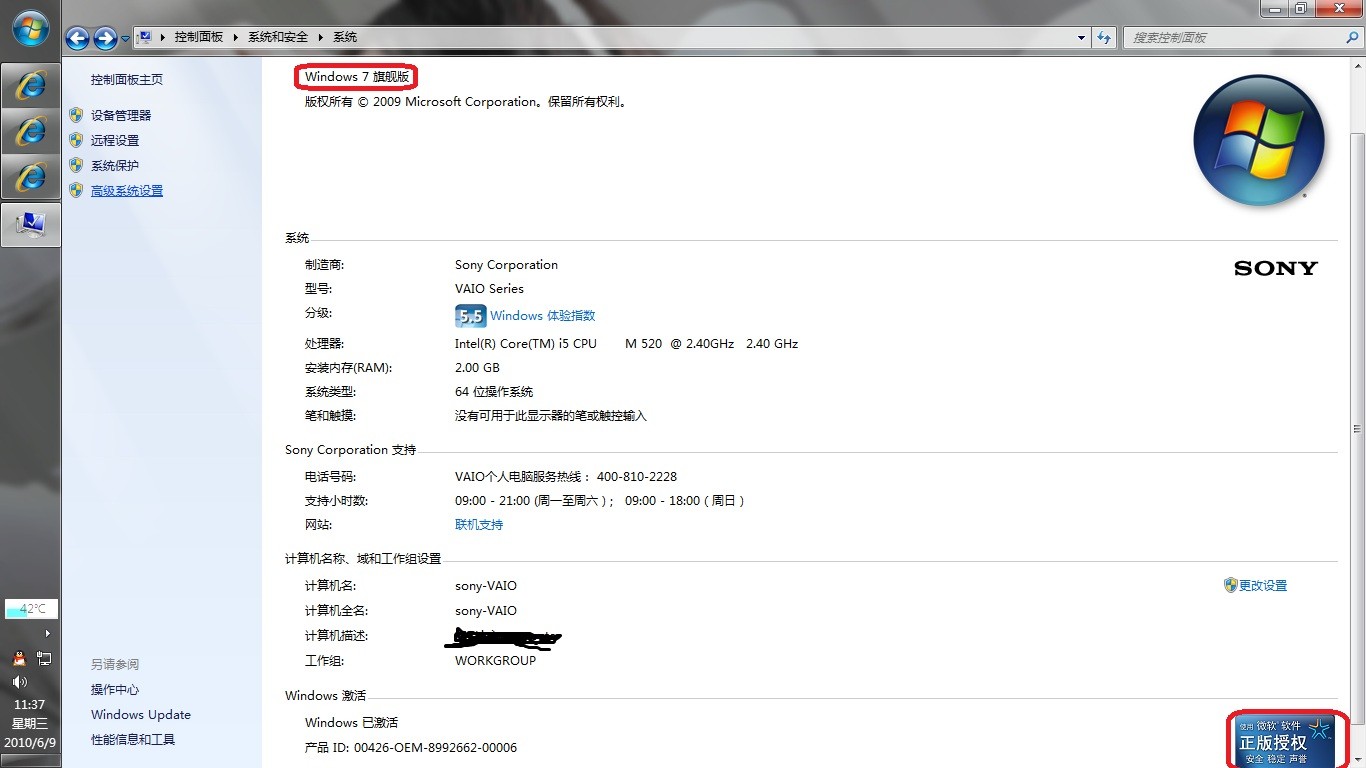This screenshot has width=1366, height=768.
Task: Open 设备管理器
Action: coord(121,116)
